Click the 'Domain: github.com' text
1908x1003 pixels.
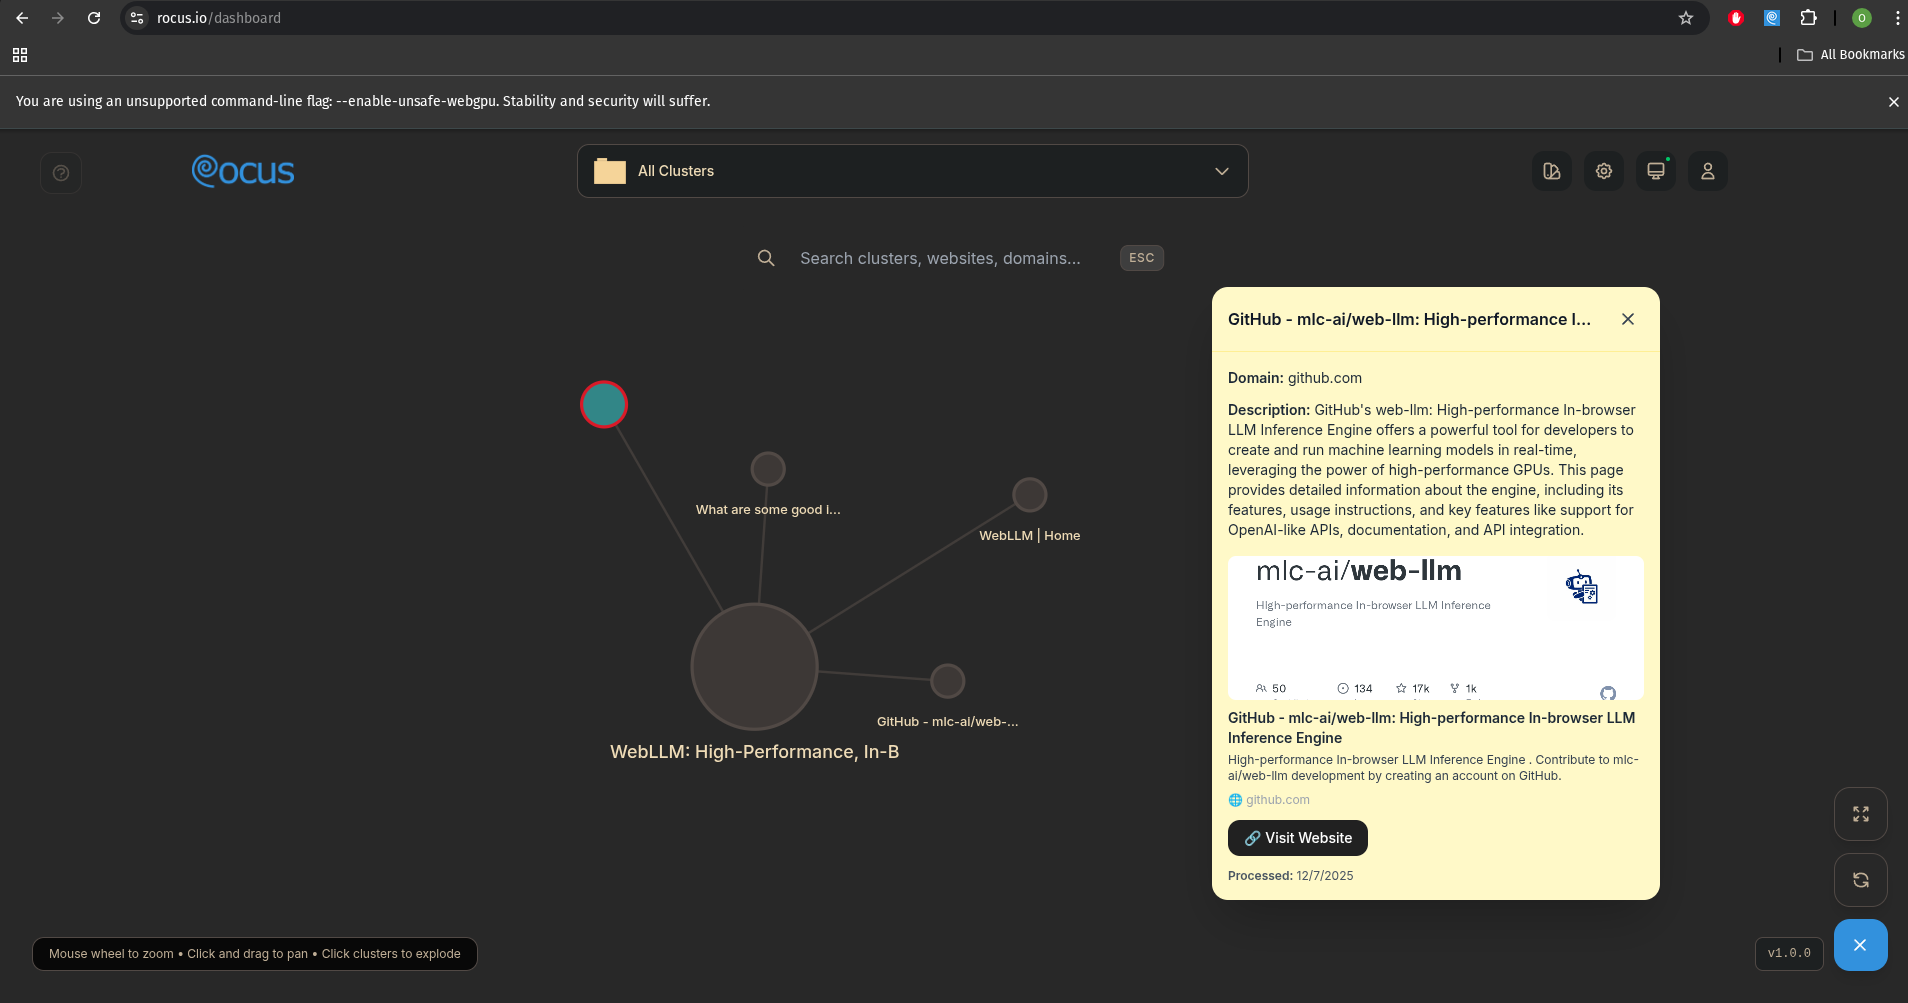[1295, 378]
